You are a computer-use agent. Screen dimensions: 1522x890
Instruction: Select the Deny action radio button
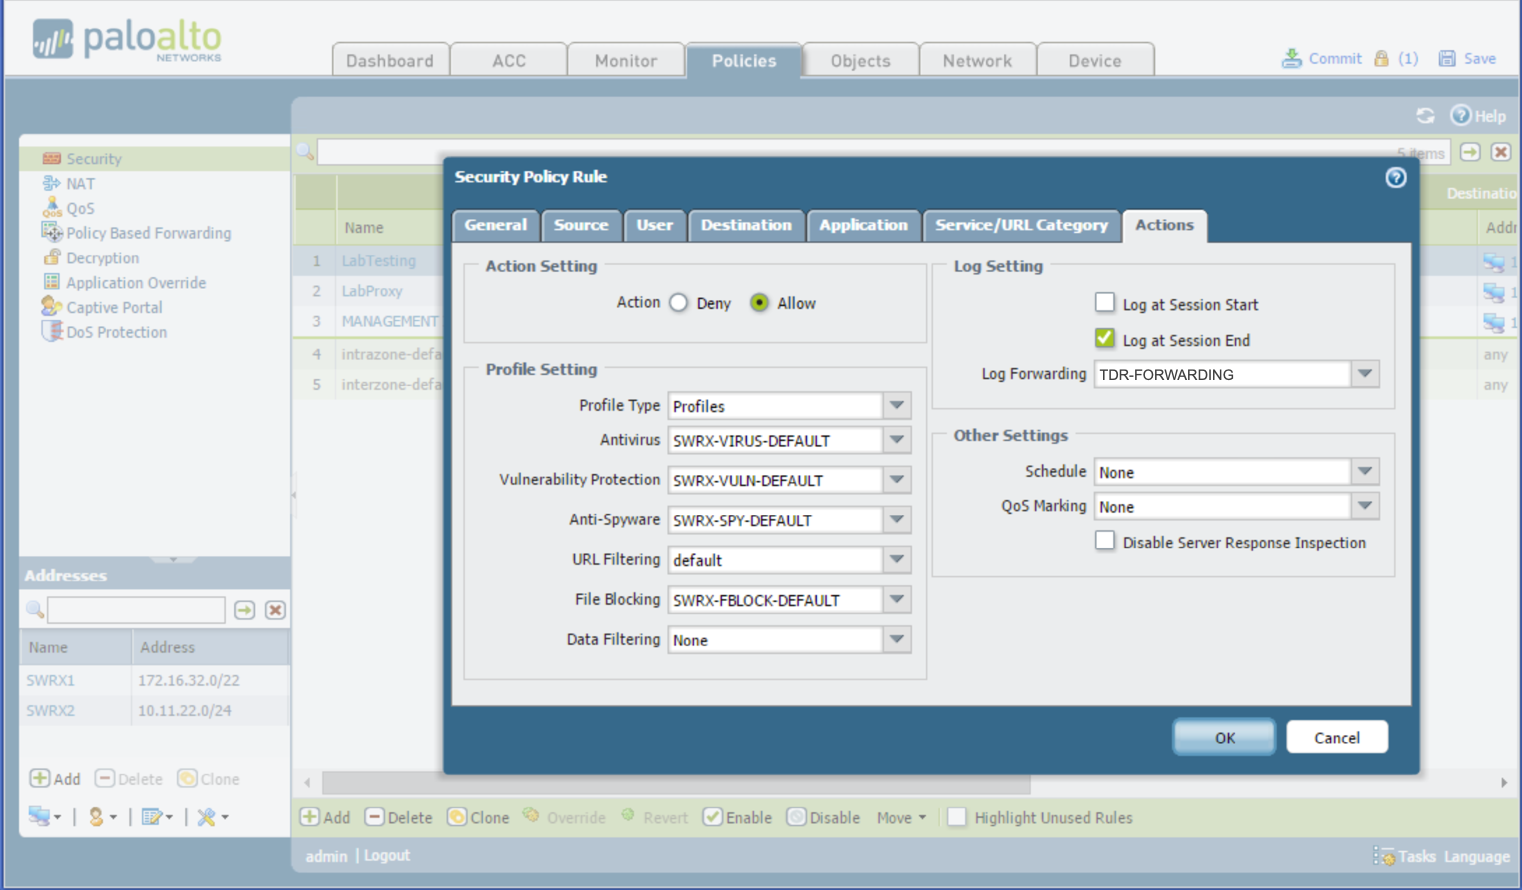point(679,302)
